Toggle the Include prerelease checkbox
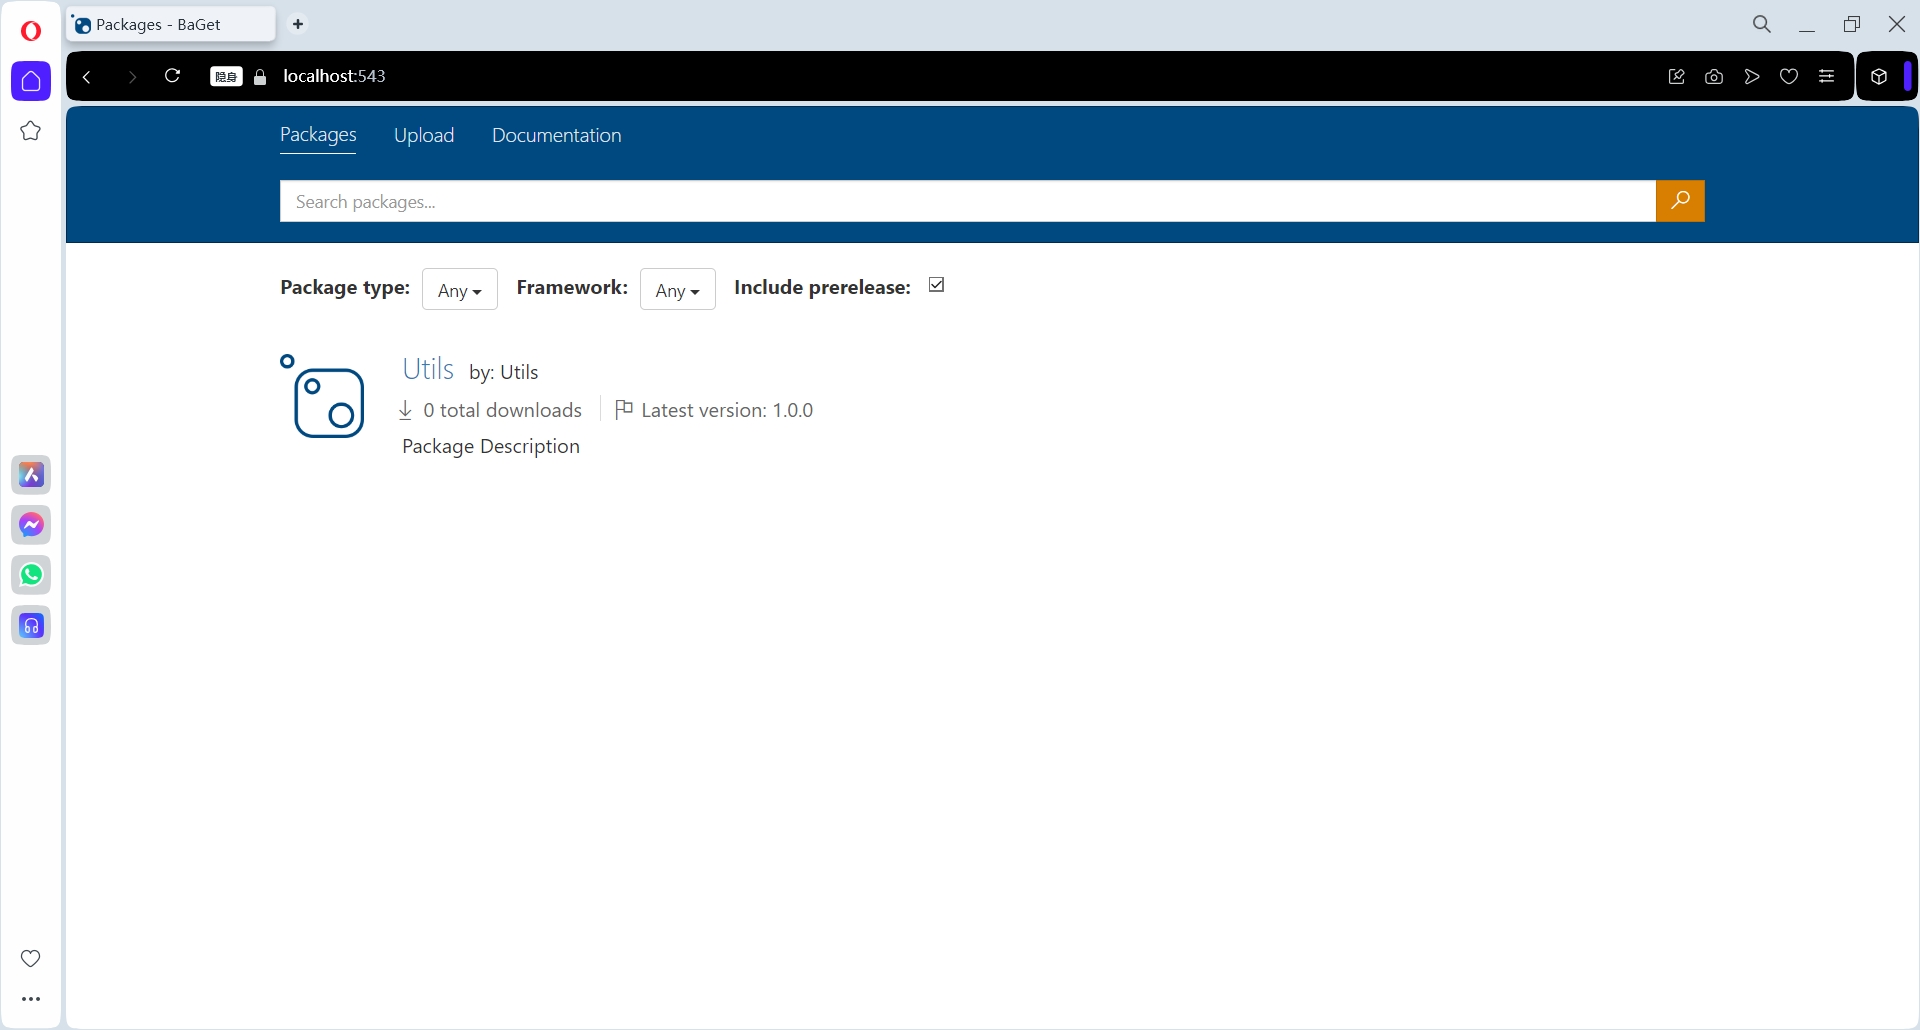This screenshot has height=1030, width=1920. [937, 285]
